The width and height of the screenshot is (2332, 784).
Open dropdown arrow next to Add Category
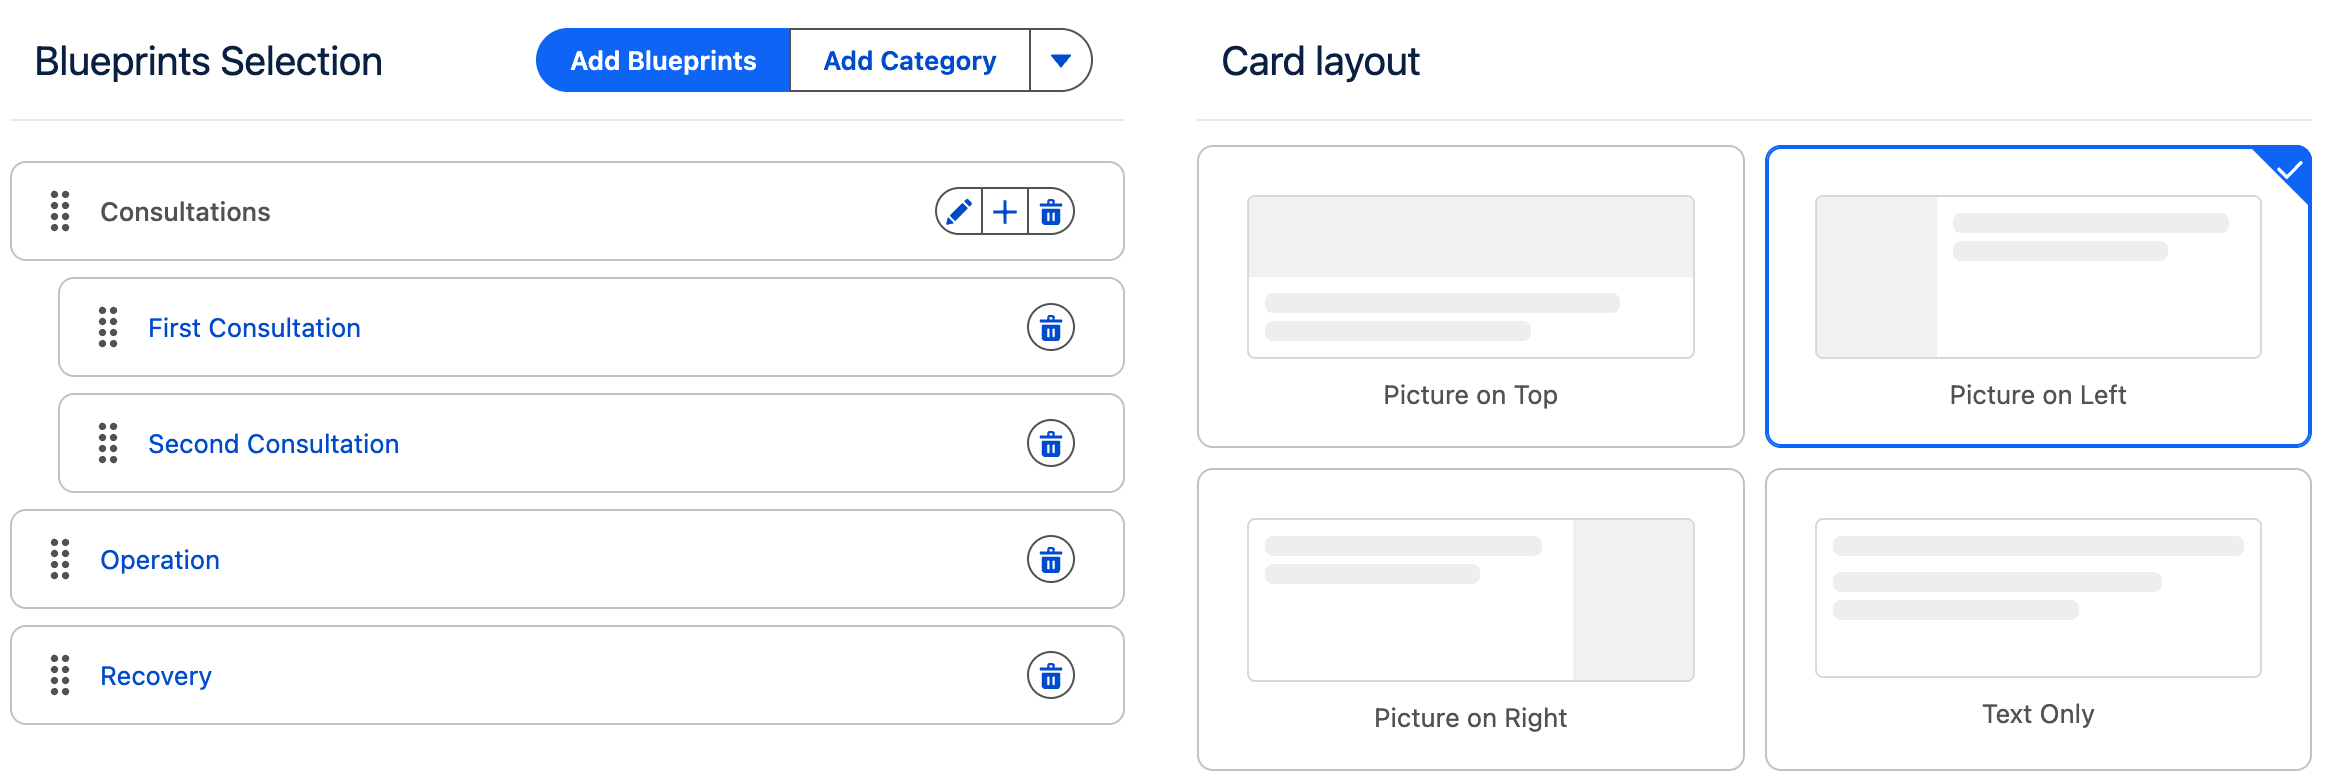1061,61
